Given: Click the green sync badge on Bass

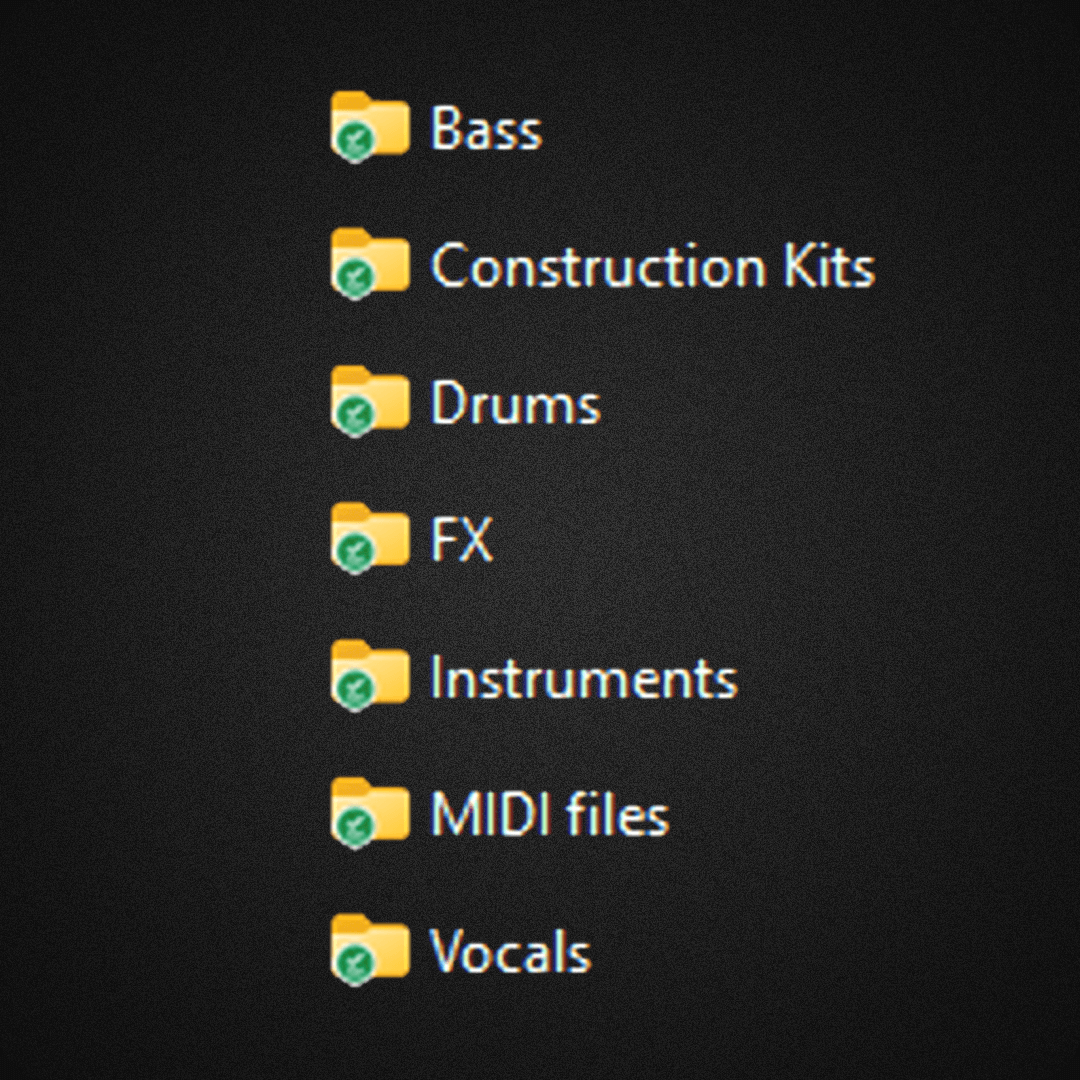Looking at the screenshot, I should click(355, 141).
